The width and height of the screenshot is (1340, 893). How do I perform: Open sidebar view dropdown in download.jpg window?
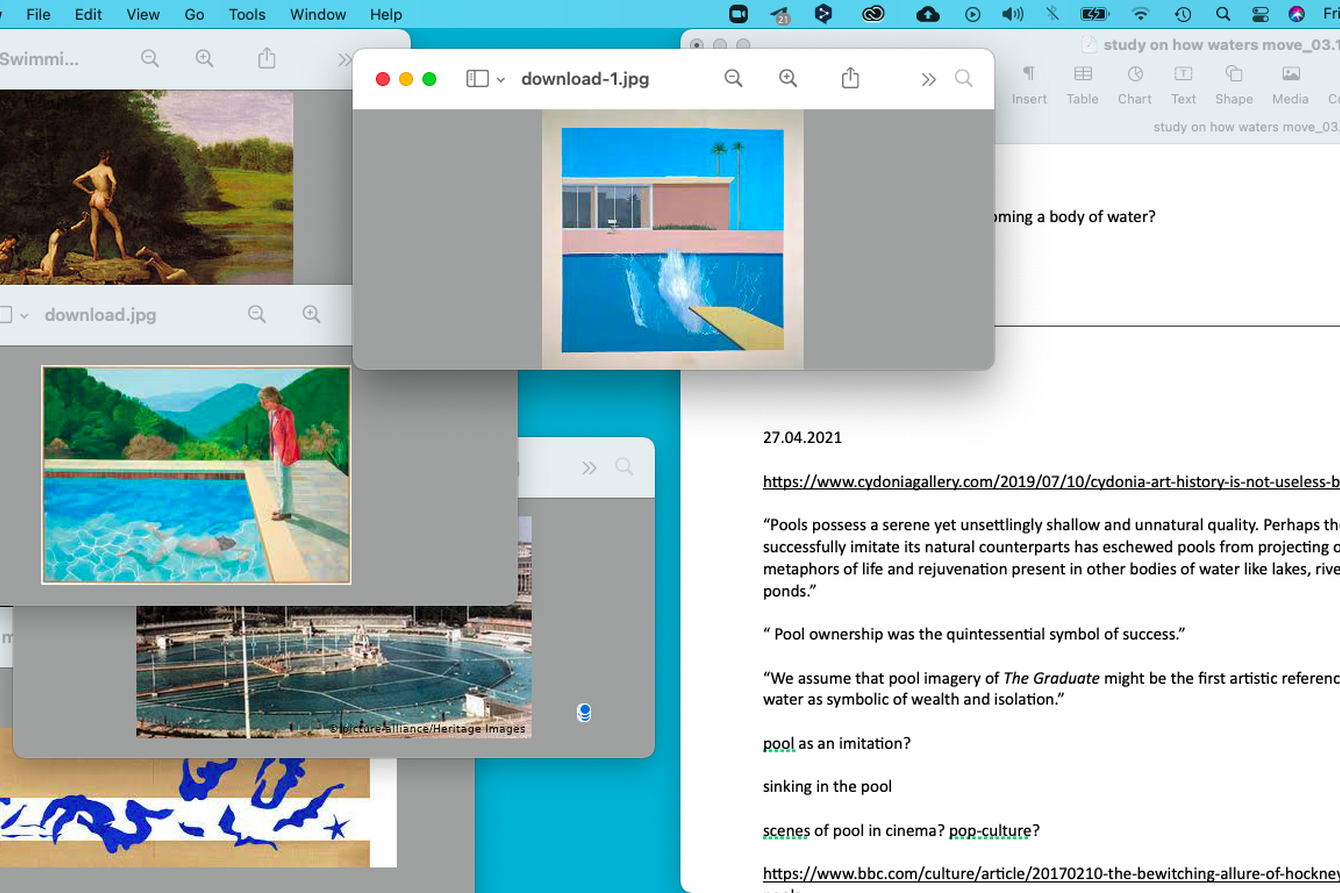(24, 315)
